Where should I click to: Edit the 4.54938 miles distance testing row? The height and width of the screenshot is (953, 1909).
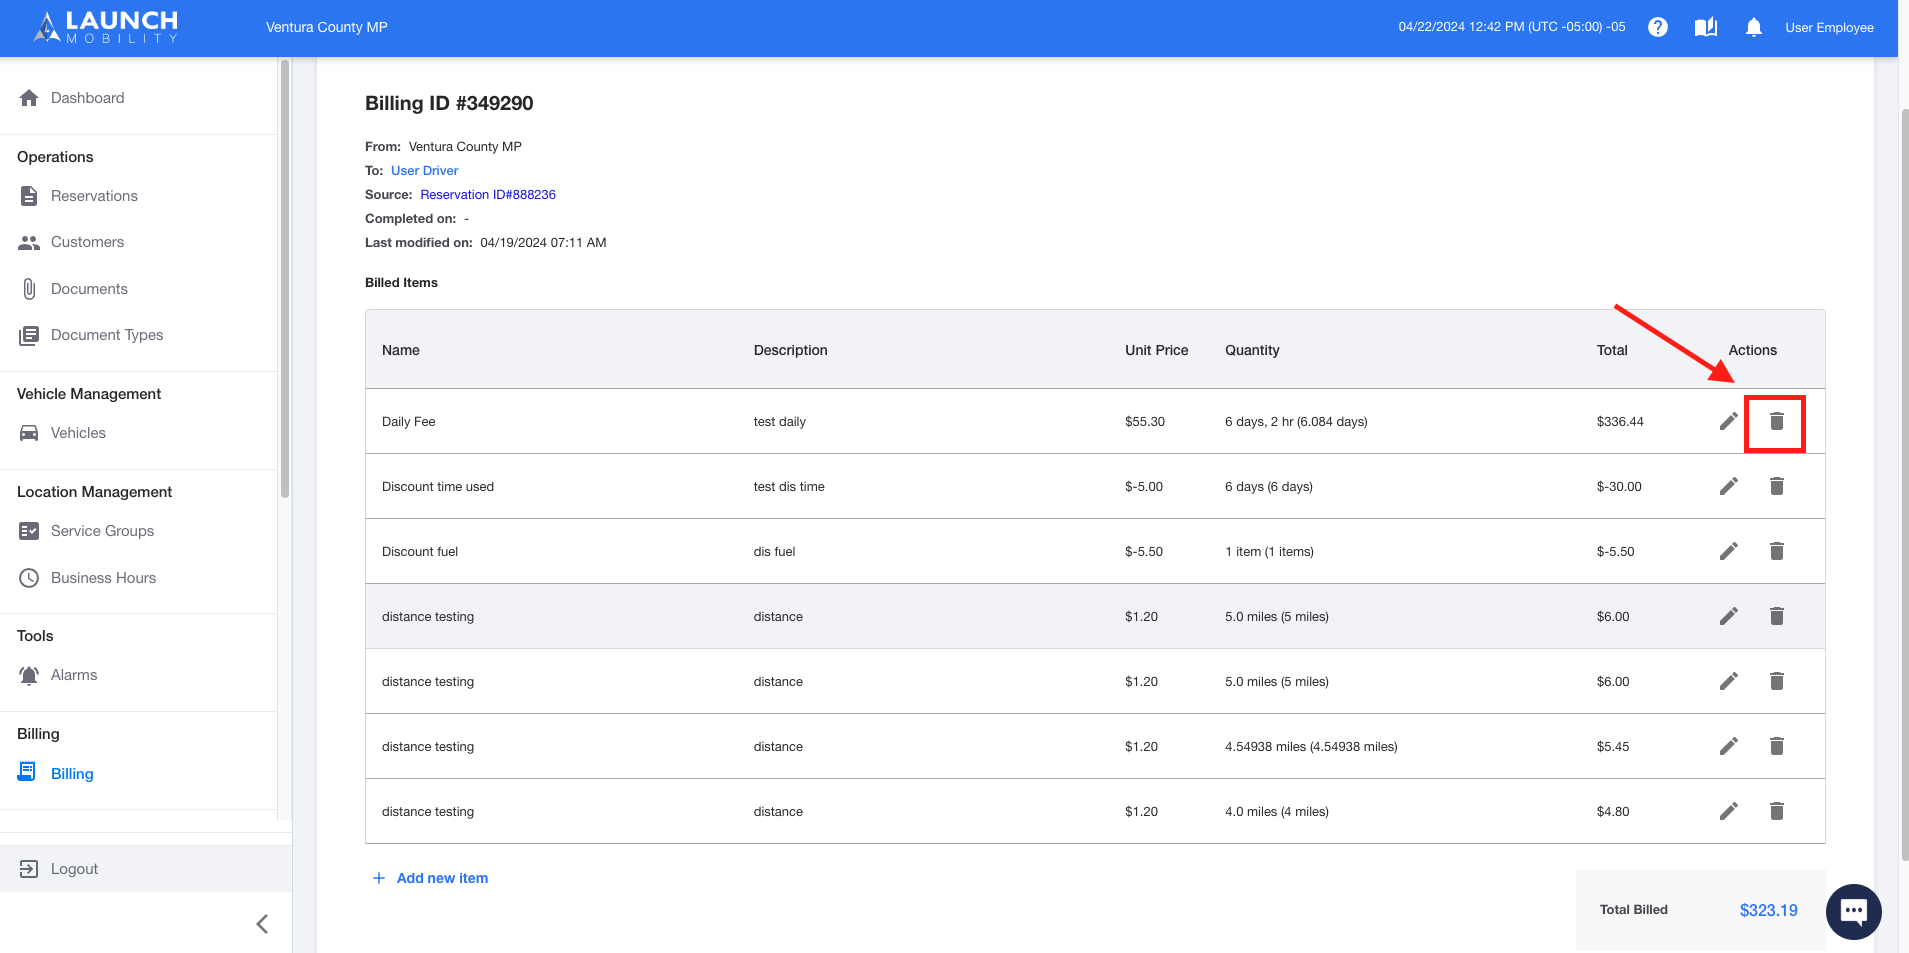(1728, 746)
